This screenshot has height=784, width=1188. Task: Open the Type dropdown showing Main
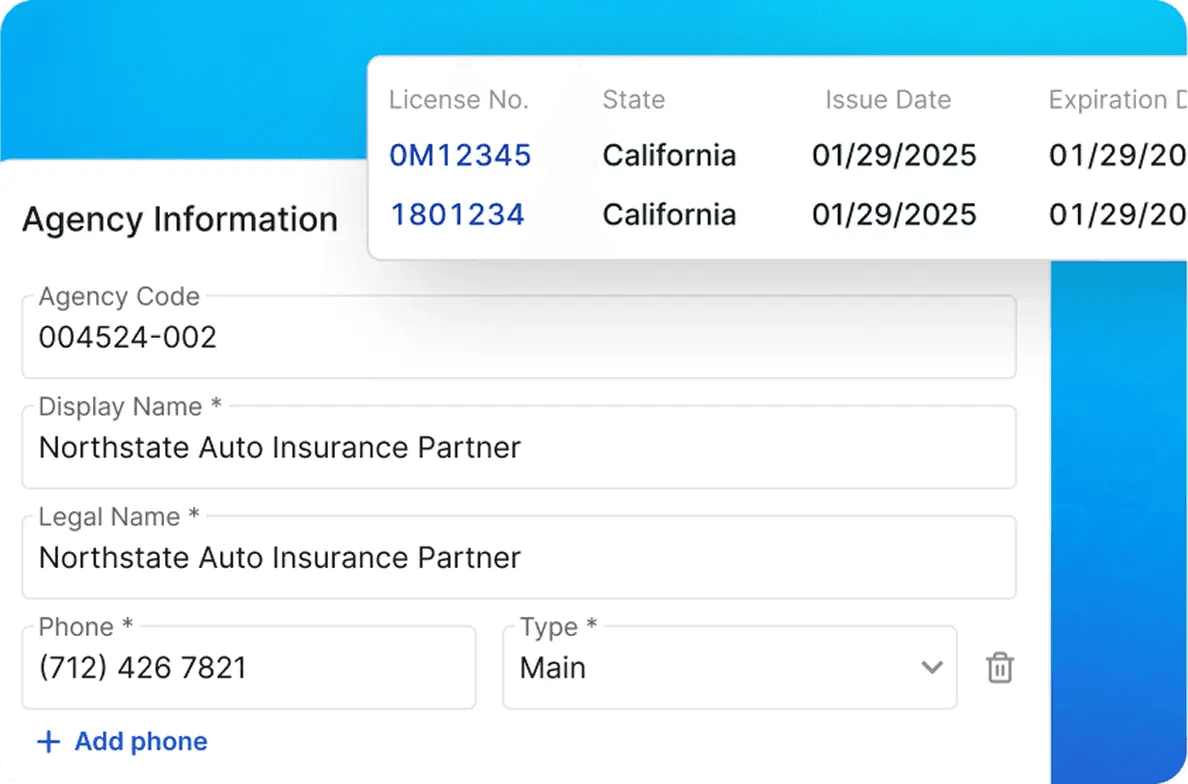coord(729,667)
